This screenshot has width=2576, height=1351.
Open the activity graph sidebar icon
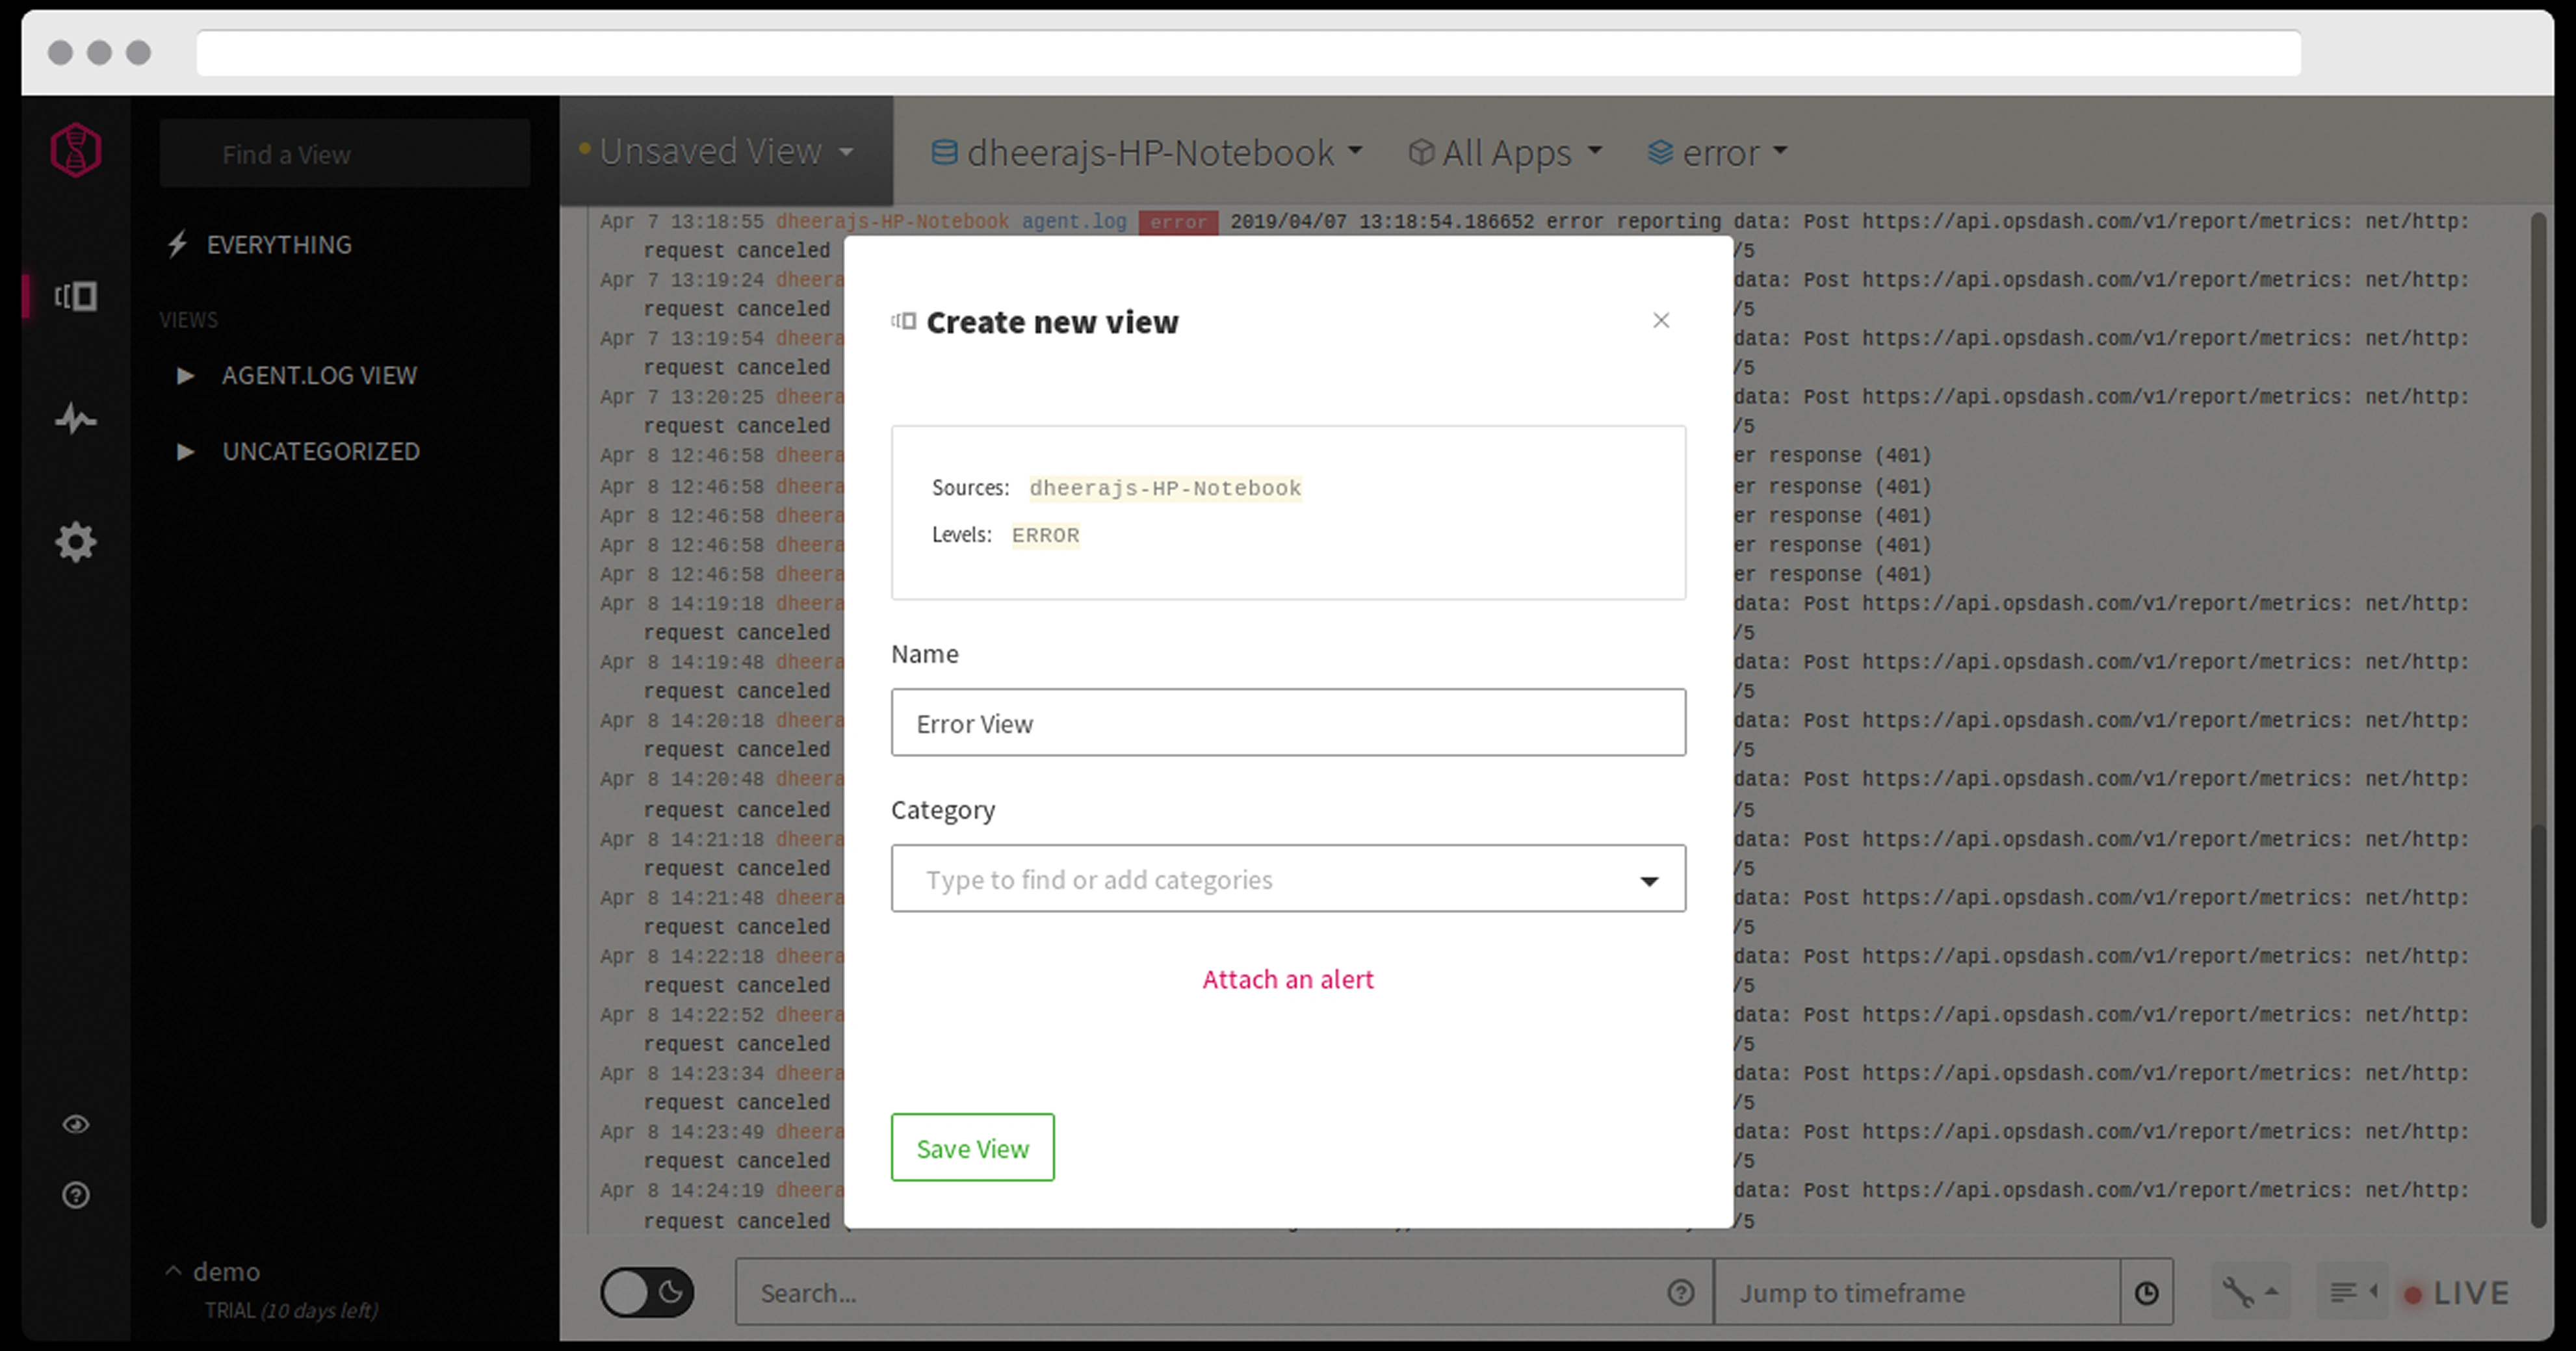click(76, 419)
